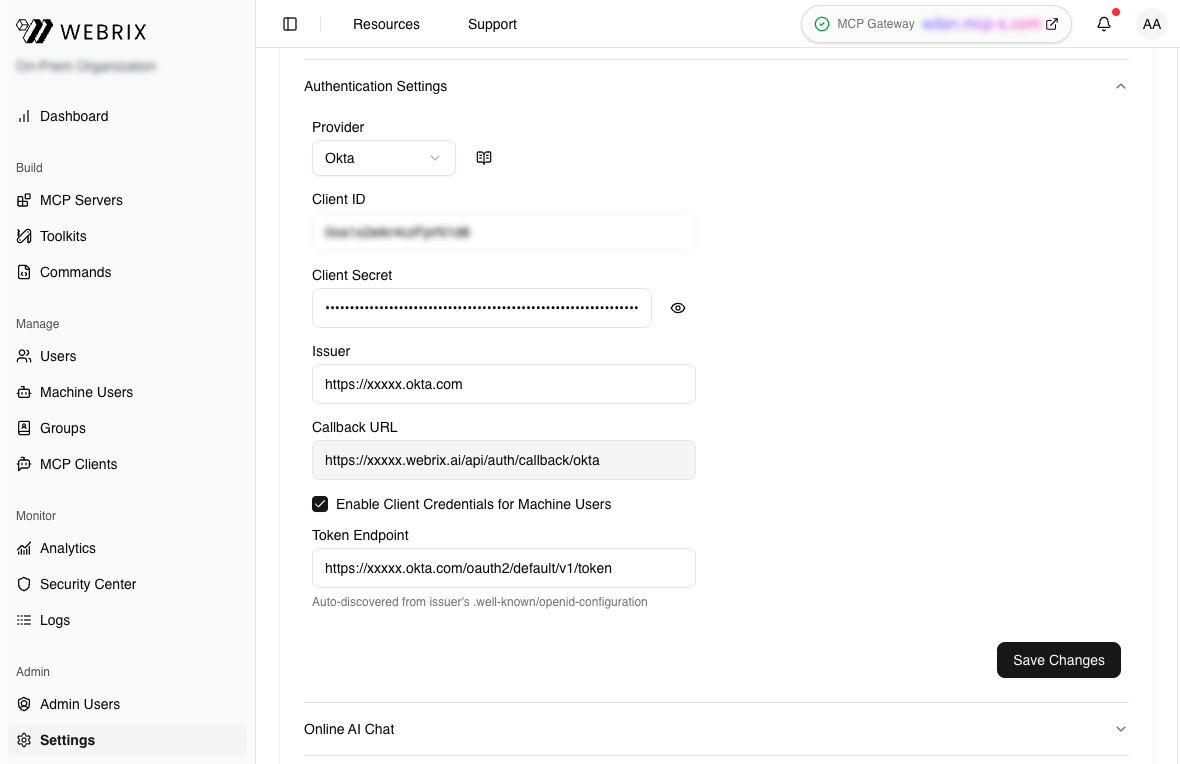Toggle the sidebar panel icon
Screen dimensions: 1180x764
click(290, 24)
